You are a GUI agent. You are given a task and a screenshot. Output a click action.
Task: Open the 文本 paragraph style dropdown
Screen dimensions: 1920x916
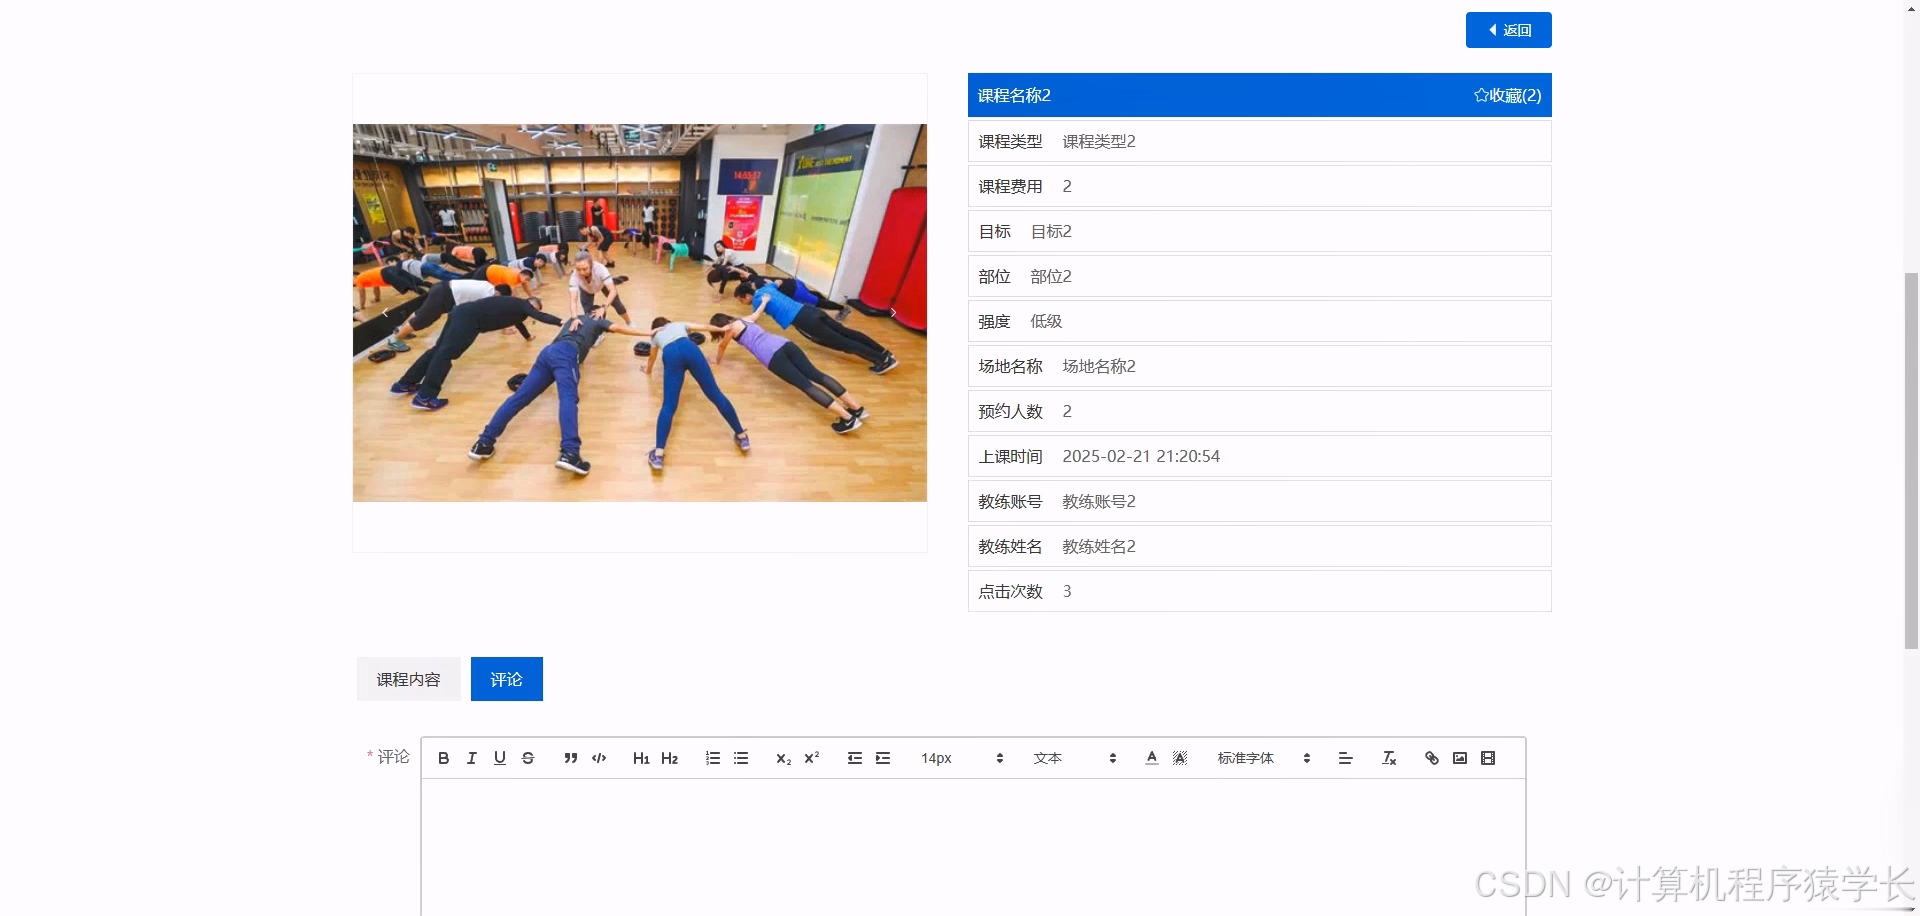(1048, 758)
